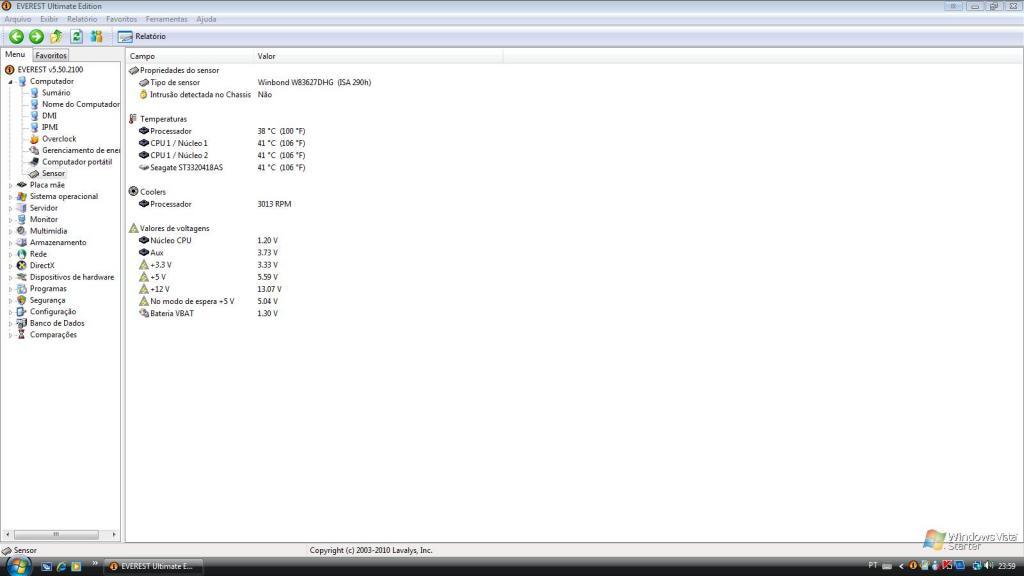This screenshot has width=1024, height=576.
Task: Expand the Rede node
Action: point(10,255)
